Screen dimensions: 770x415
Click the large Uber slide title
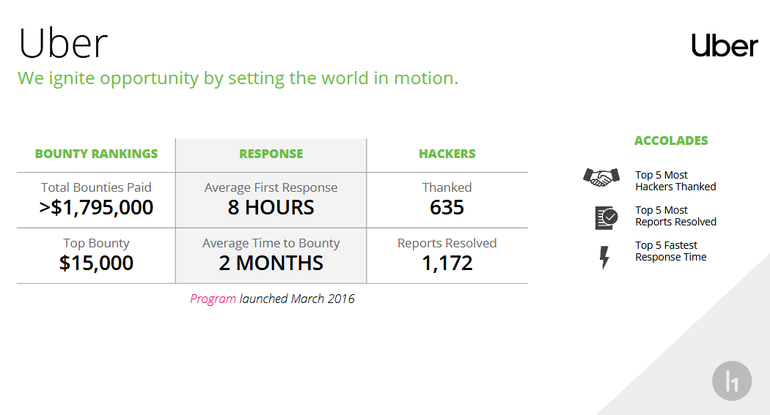(62, 43)
